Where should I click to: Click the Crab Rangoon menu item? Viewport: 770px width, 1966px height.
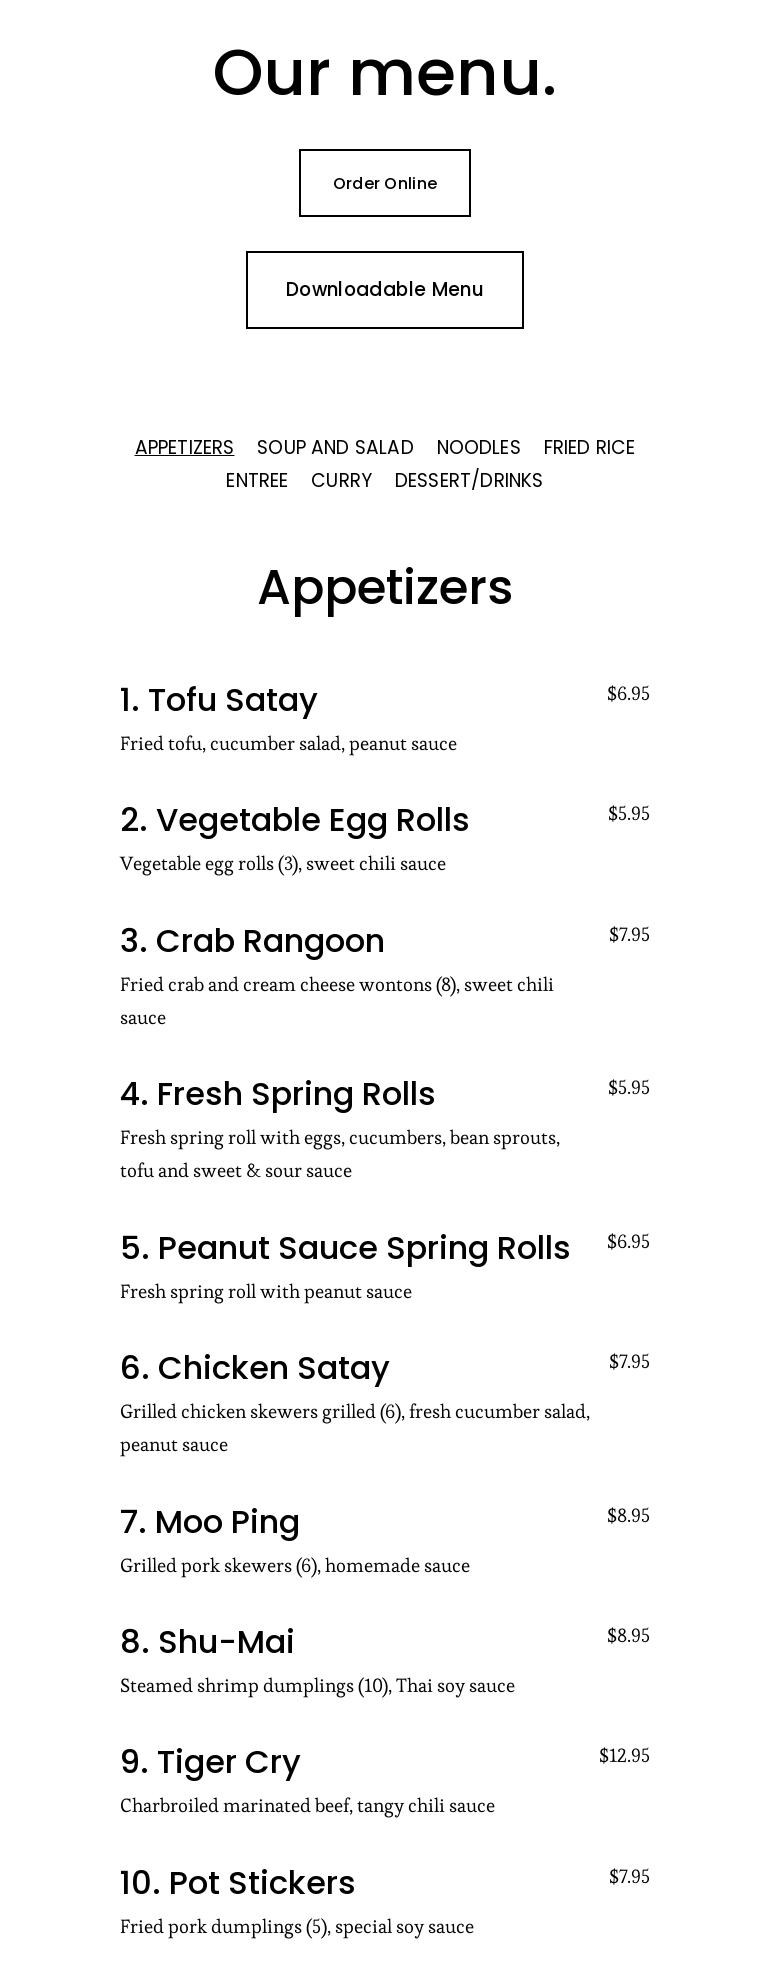coord(252,941)
